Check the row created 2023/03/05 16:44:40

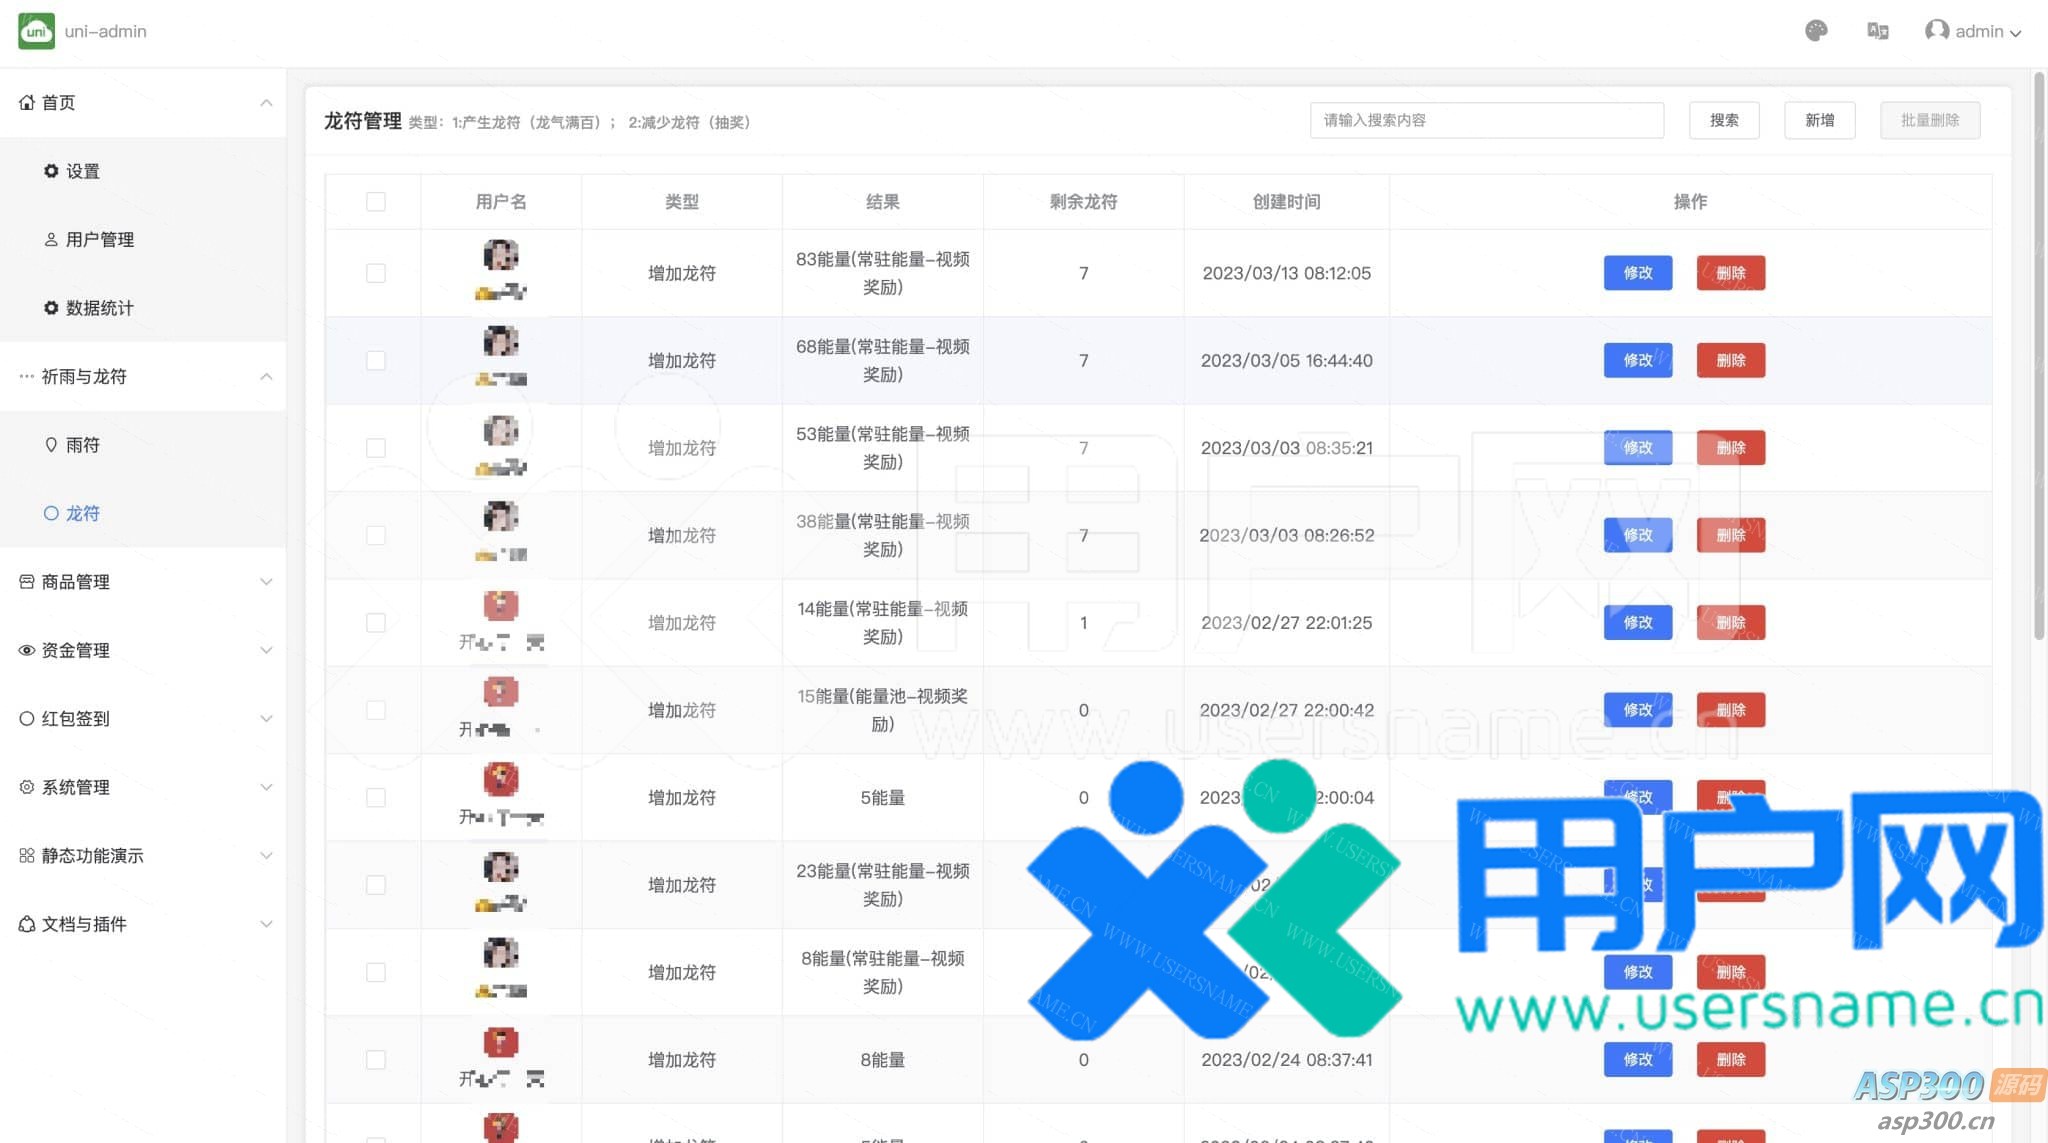pos(376,360)
